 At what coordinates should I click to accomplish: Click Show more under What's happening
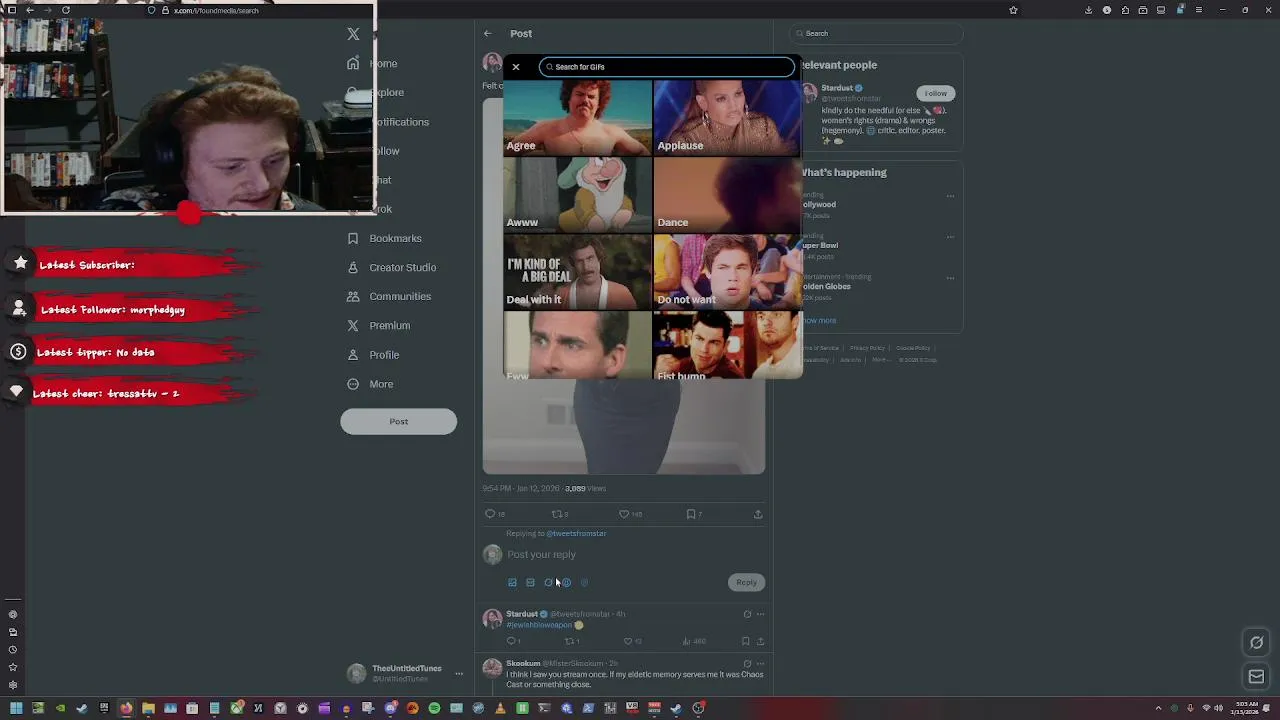818,320
